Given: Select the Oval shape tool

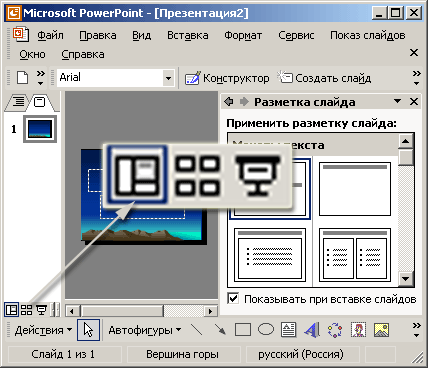Looking at the screenshot, I should click(x=266, y=330).
